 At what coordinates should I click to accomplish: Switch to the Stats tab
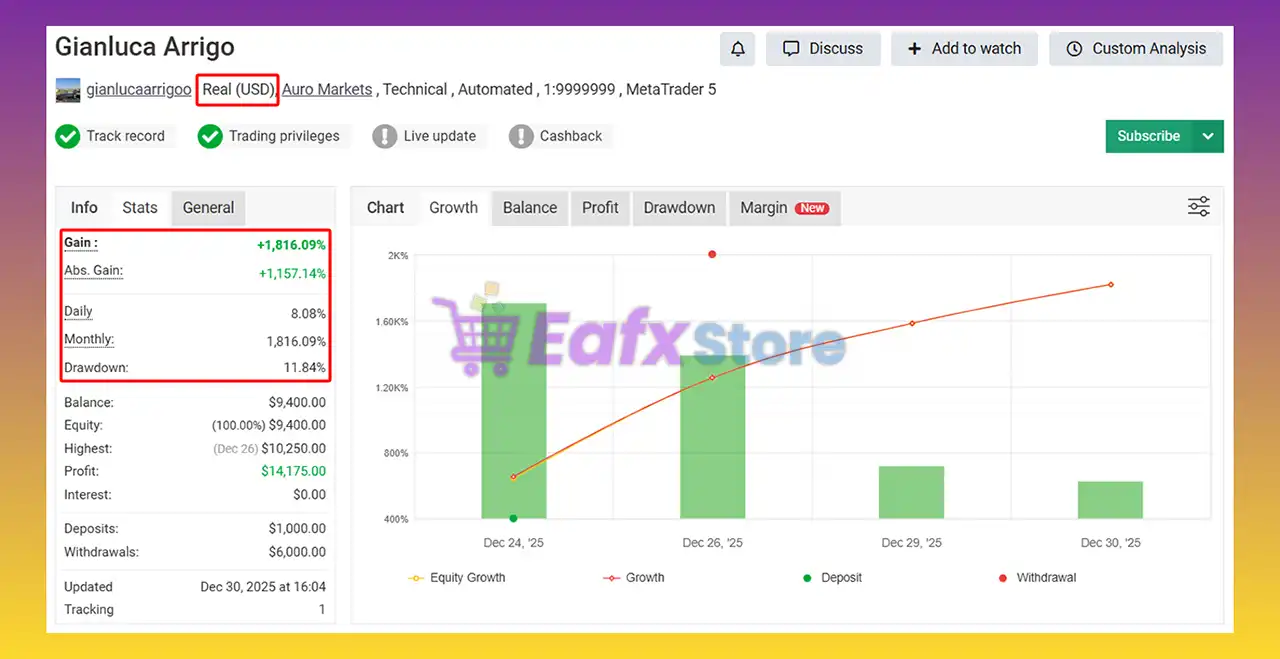tap(140, 208)
